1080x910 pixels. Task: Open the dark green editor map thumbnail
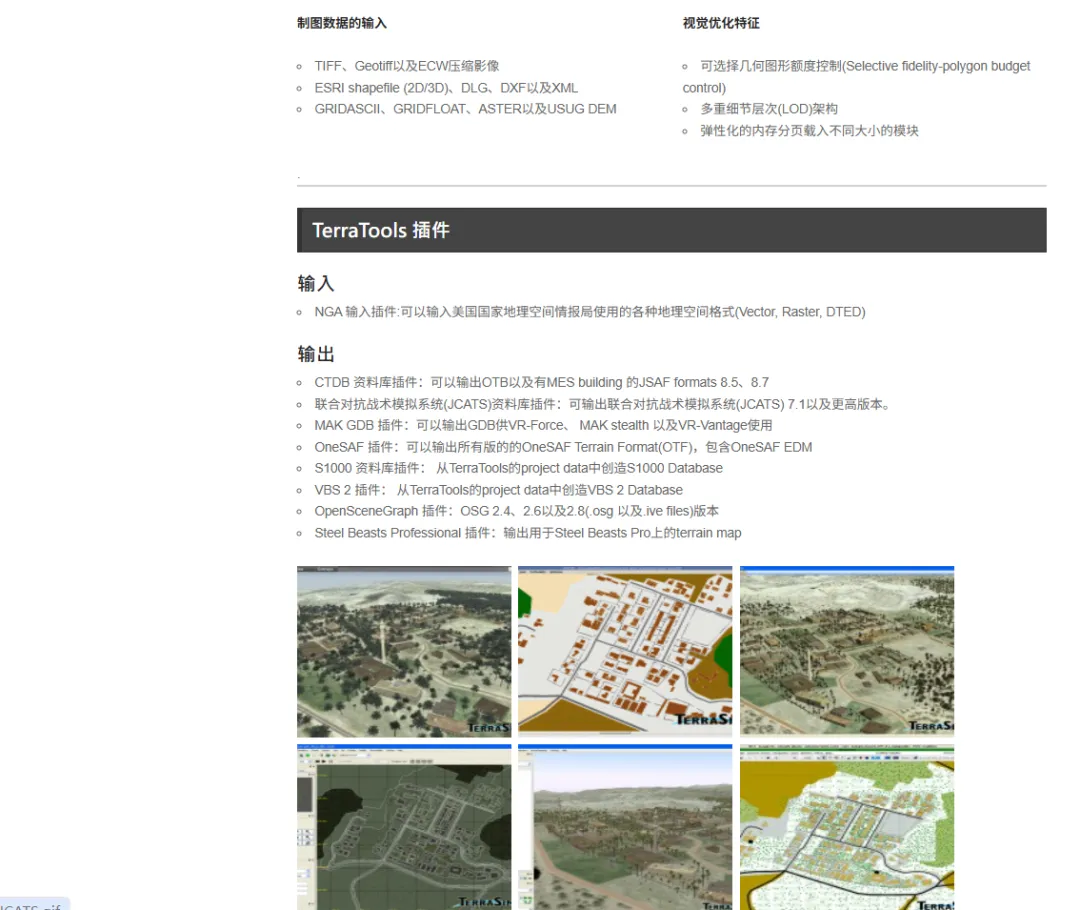point(404,827)
